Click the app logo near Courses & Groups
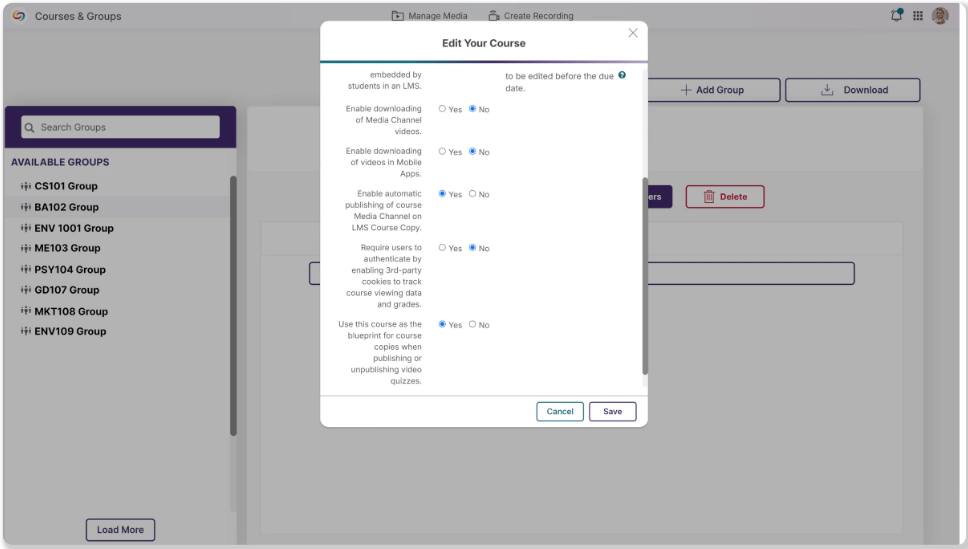Screen dimensions: 968x549 pyautogui.click(x=19, y=15)
